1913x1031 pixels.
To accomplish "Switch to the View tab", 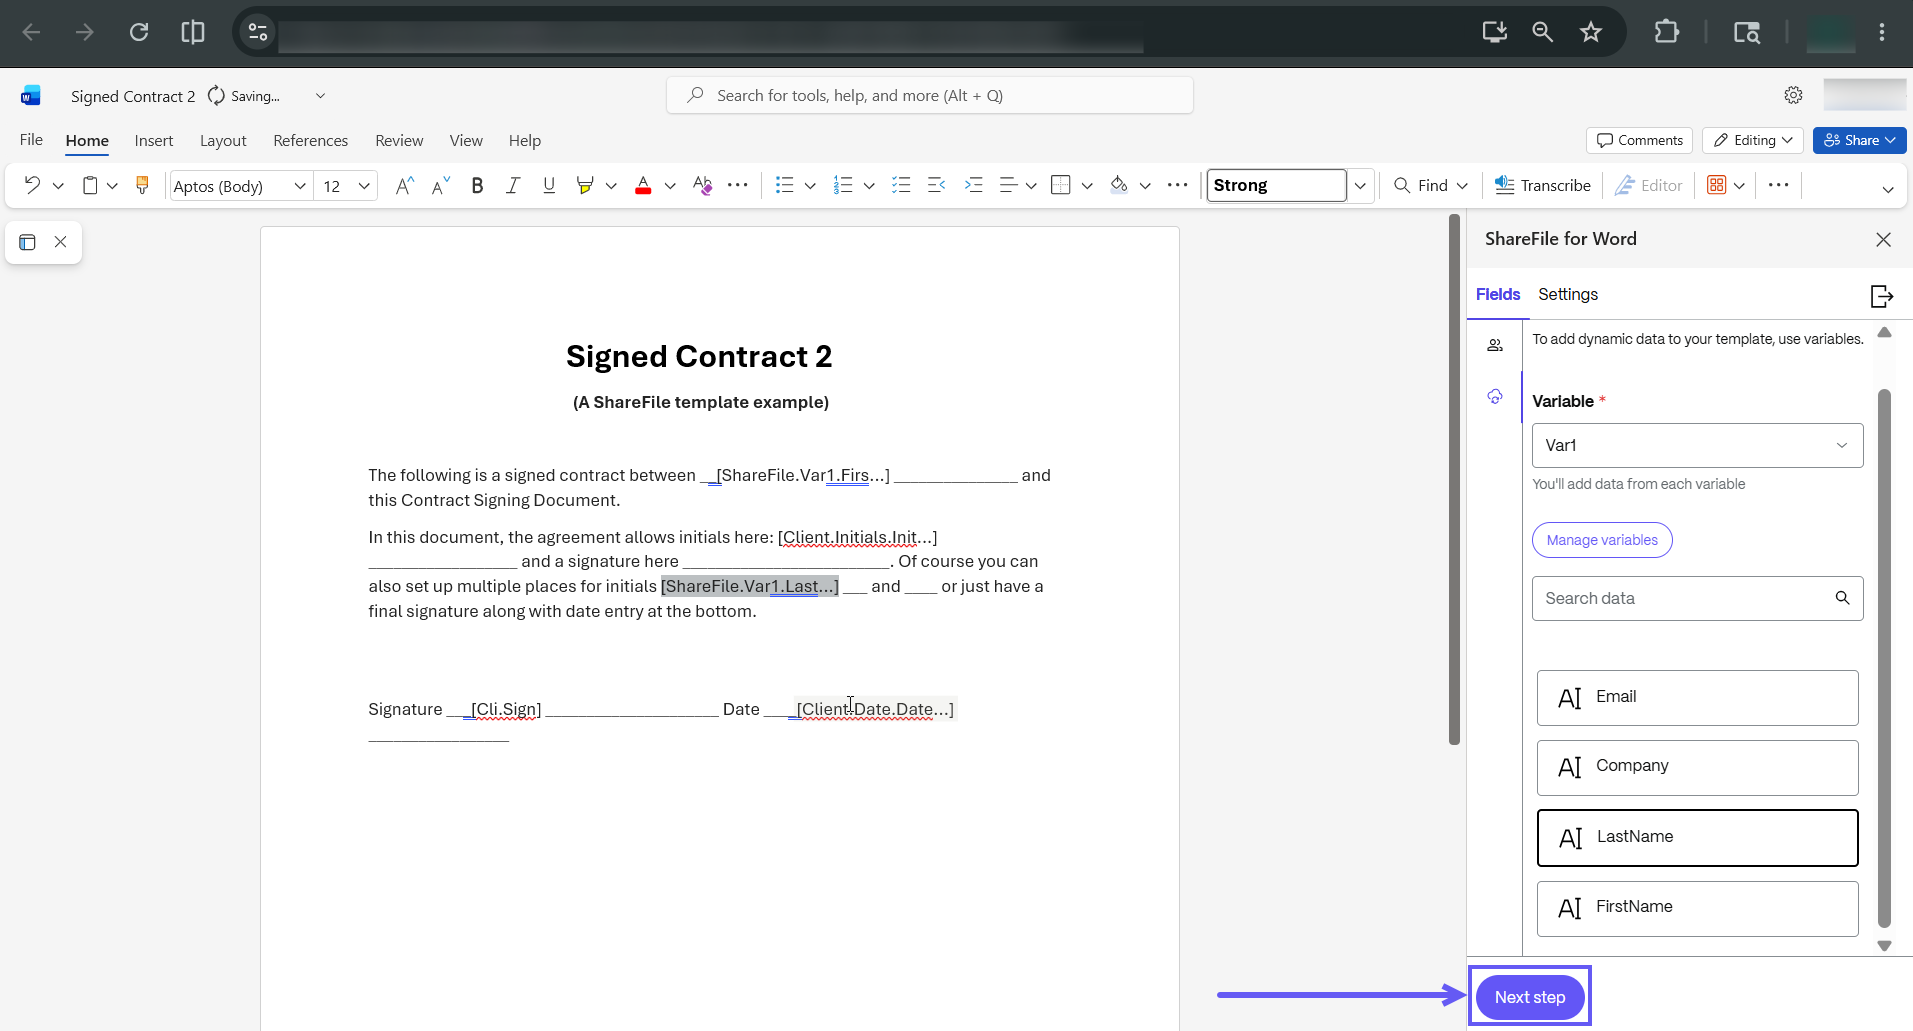I will [466, 141].
